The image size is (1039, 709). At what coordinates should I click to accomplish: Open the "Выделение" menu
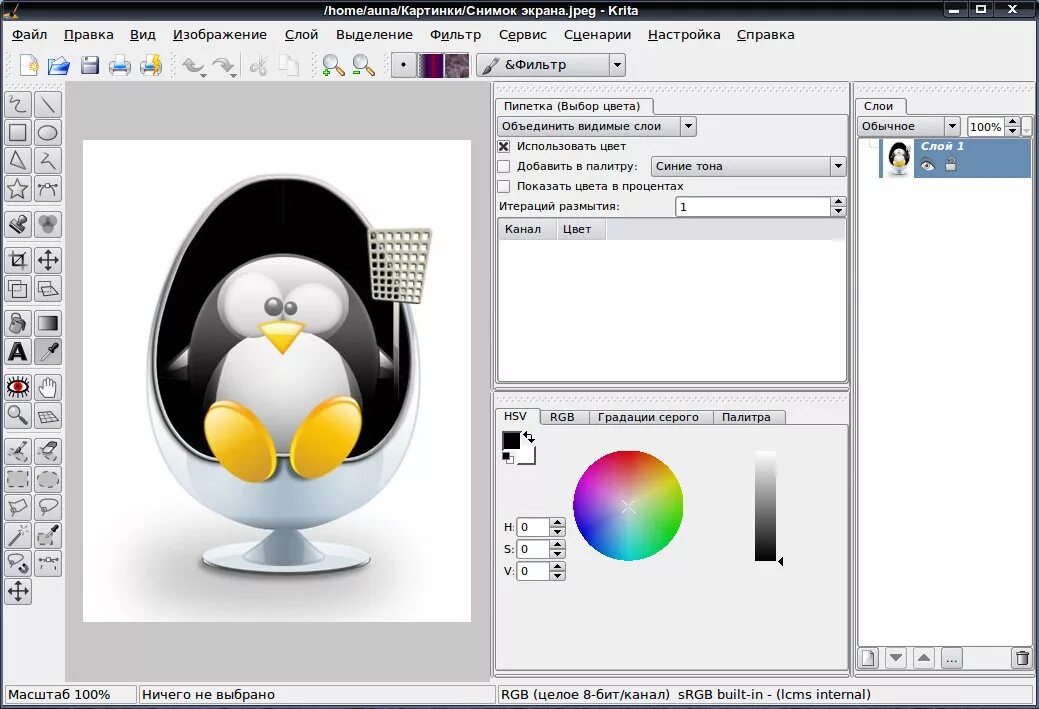coord(374,34)
